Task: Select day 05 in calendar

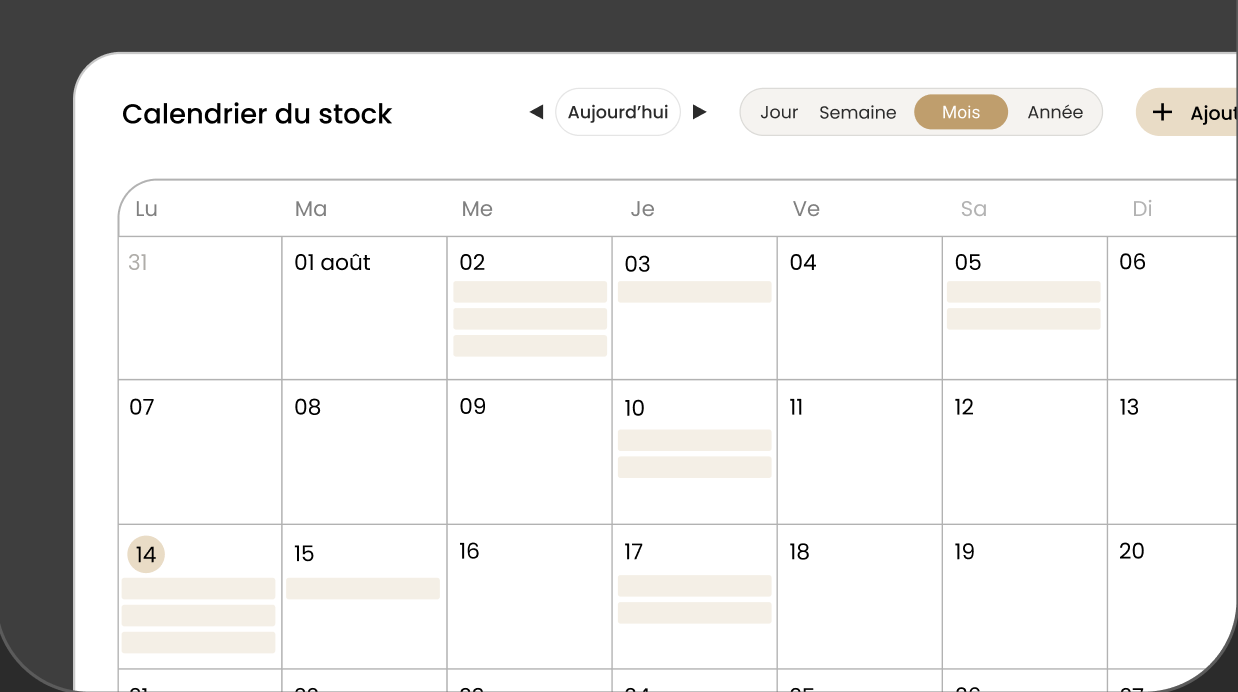Action: coord(968,262)
